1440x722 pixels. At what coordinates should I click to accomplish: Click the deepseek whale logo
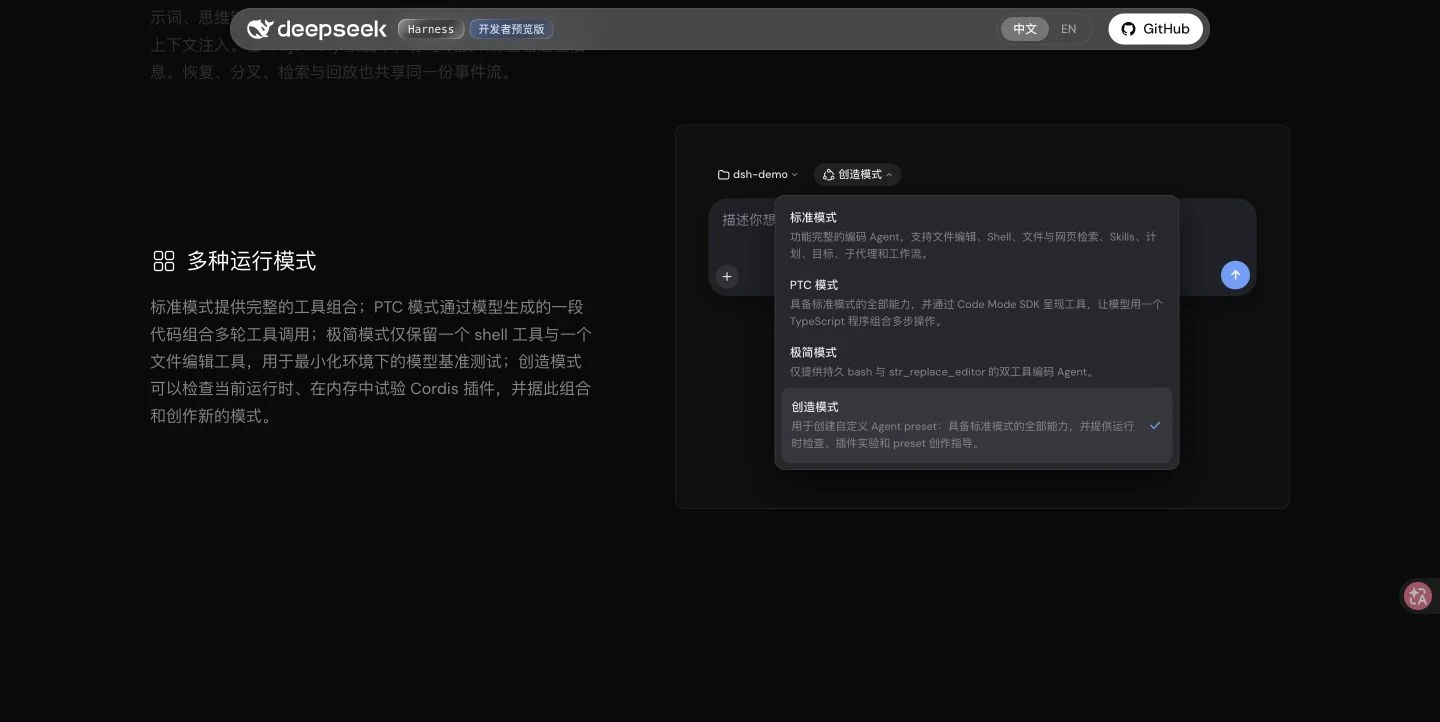coord(260,29)
